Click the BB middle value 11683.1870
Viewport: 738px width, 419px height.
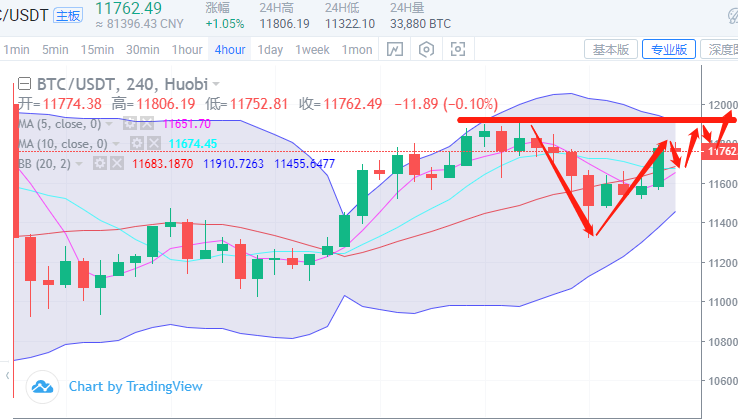pyautogui.click(x=162, y=163)
